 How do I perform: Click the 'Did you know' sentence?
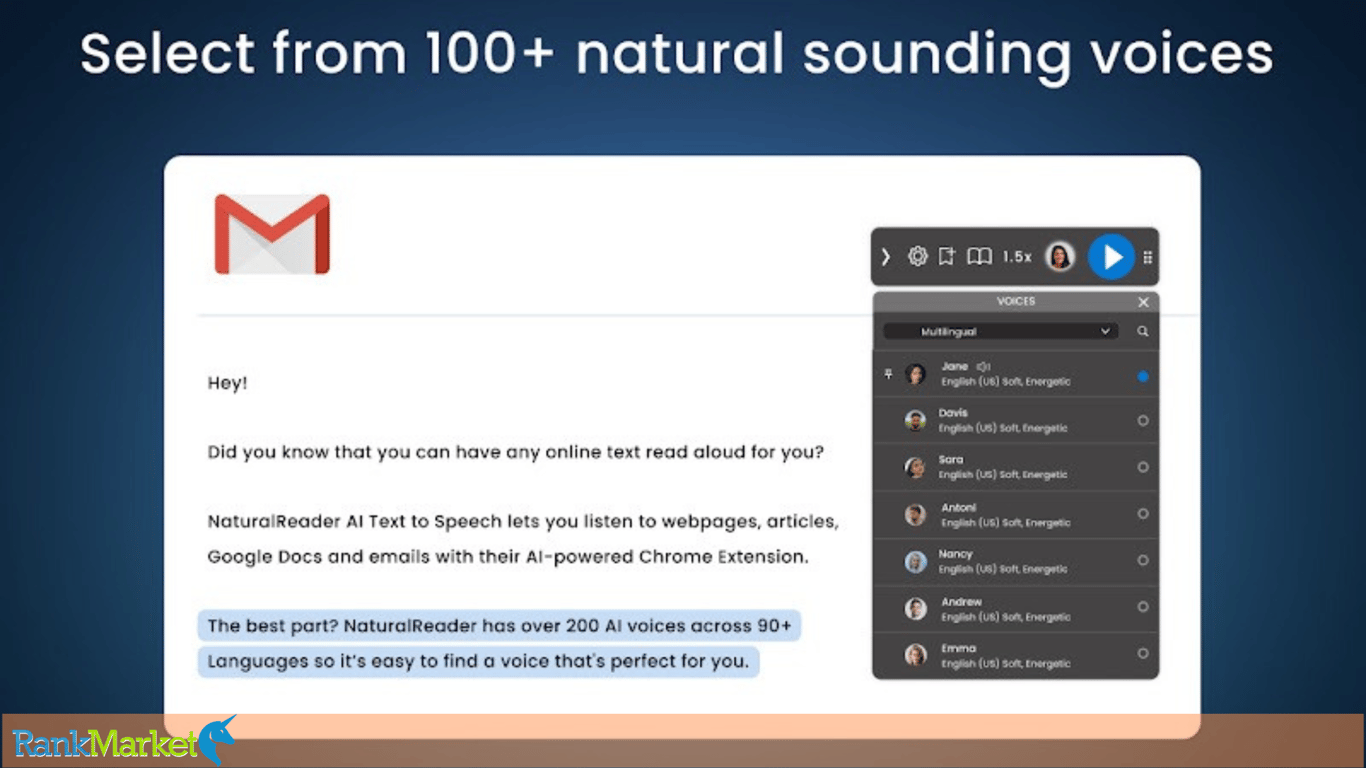tap(516, 452)
